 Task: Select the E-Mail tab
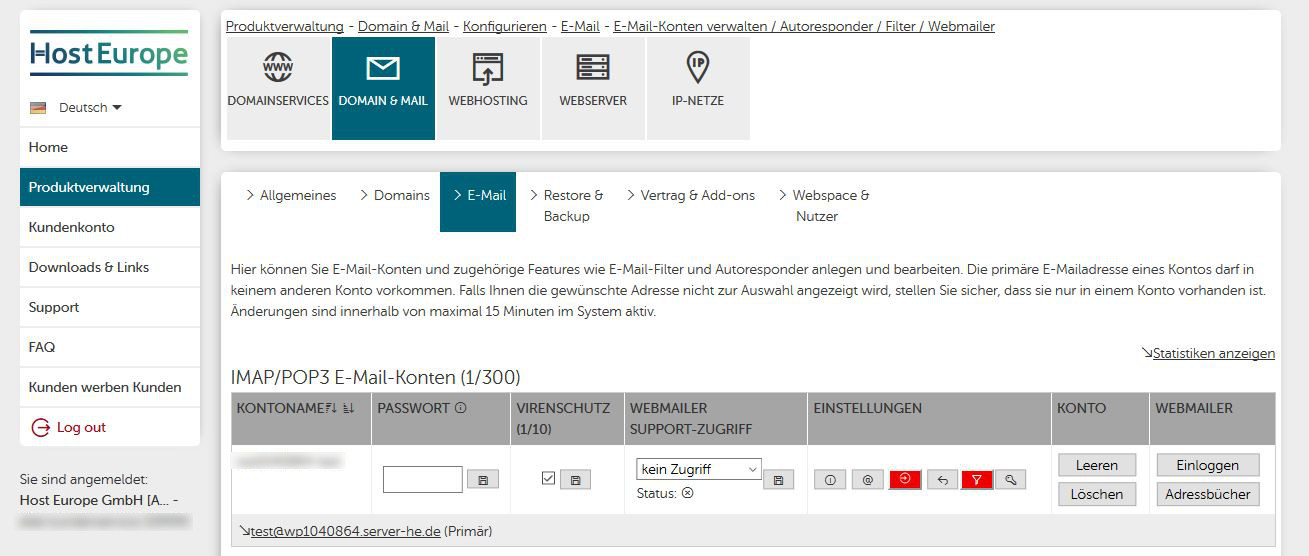tap(478, 202)
